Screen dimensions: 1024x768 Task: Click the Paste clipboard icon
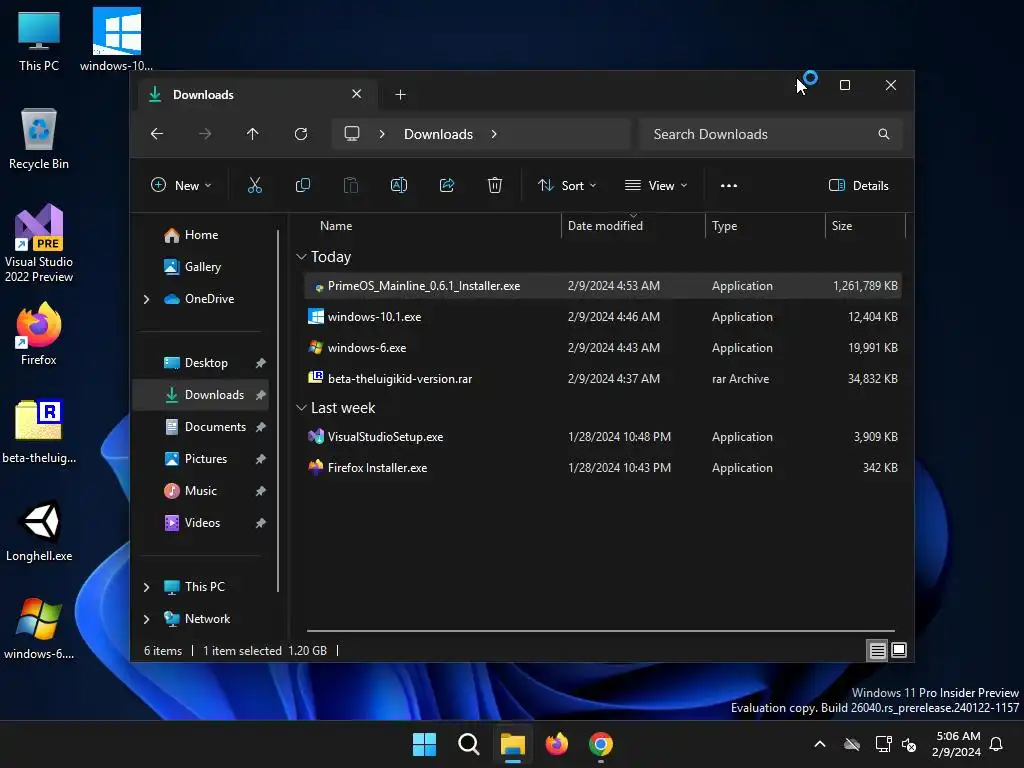[x=351, y=185]
